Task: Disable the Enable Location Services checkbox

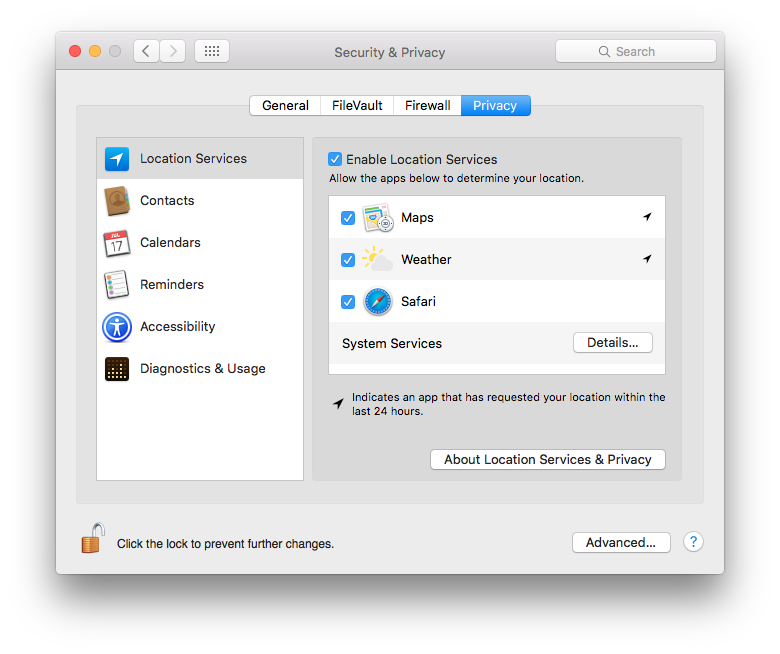Action: click(x=336, y=159)
